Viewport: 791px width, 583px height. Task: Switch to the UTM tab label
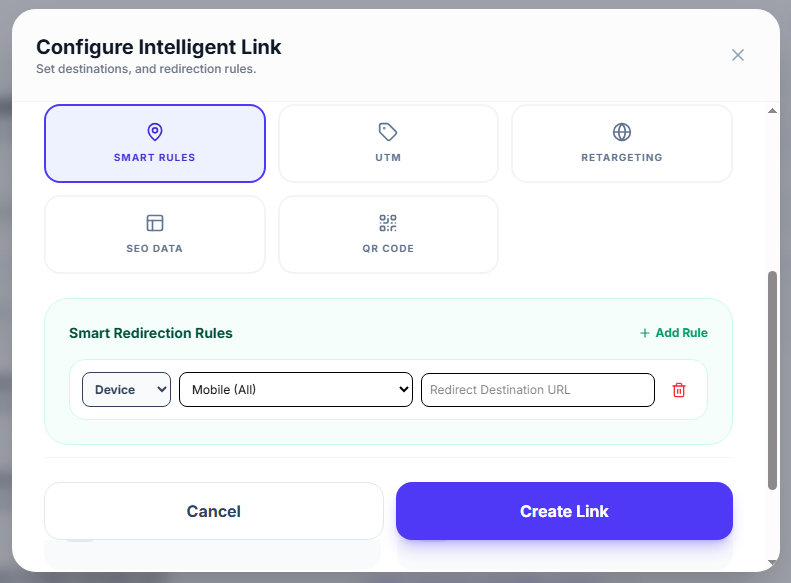(388, 157)
